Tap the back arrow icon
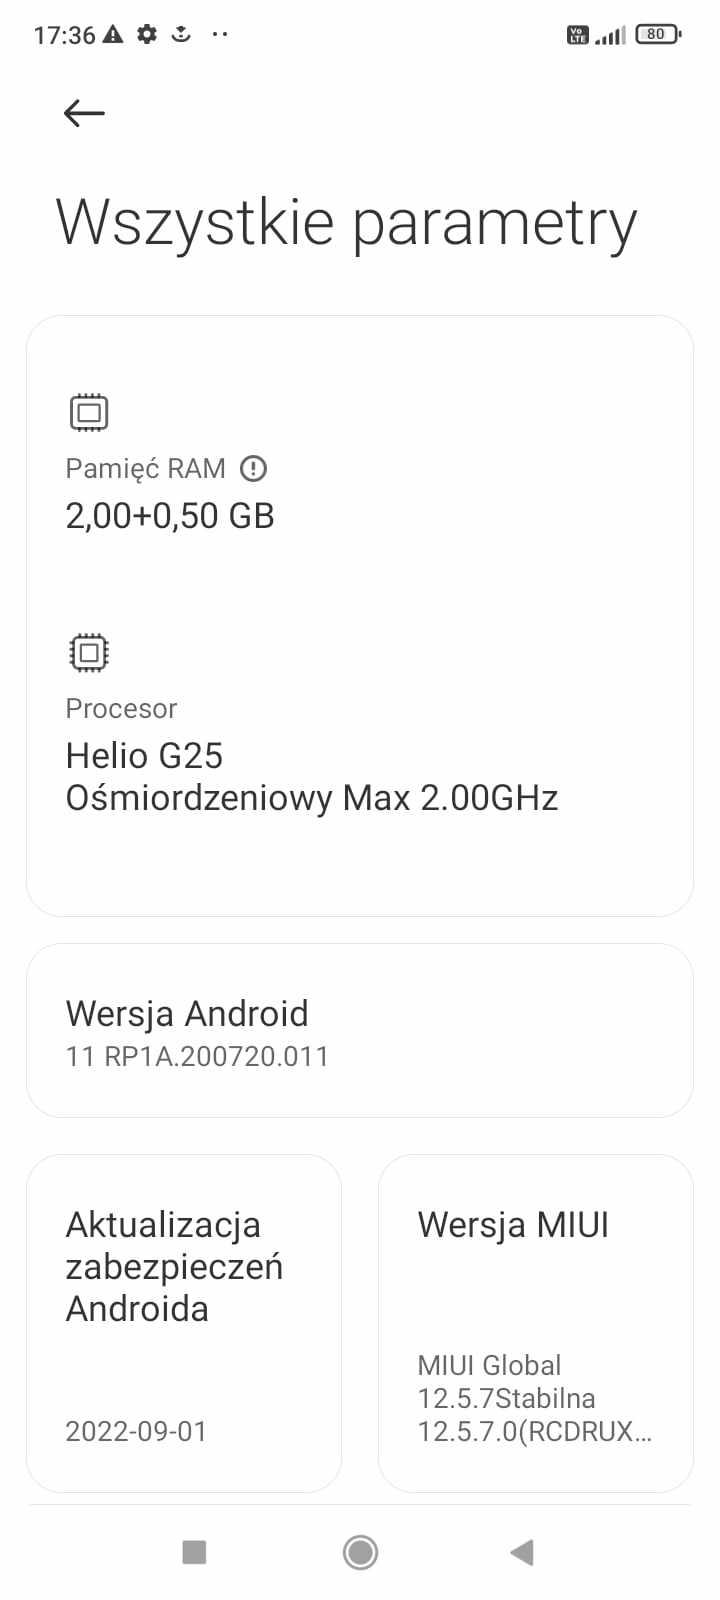 coord(84,113)
